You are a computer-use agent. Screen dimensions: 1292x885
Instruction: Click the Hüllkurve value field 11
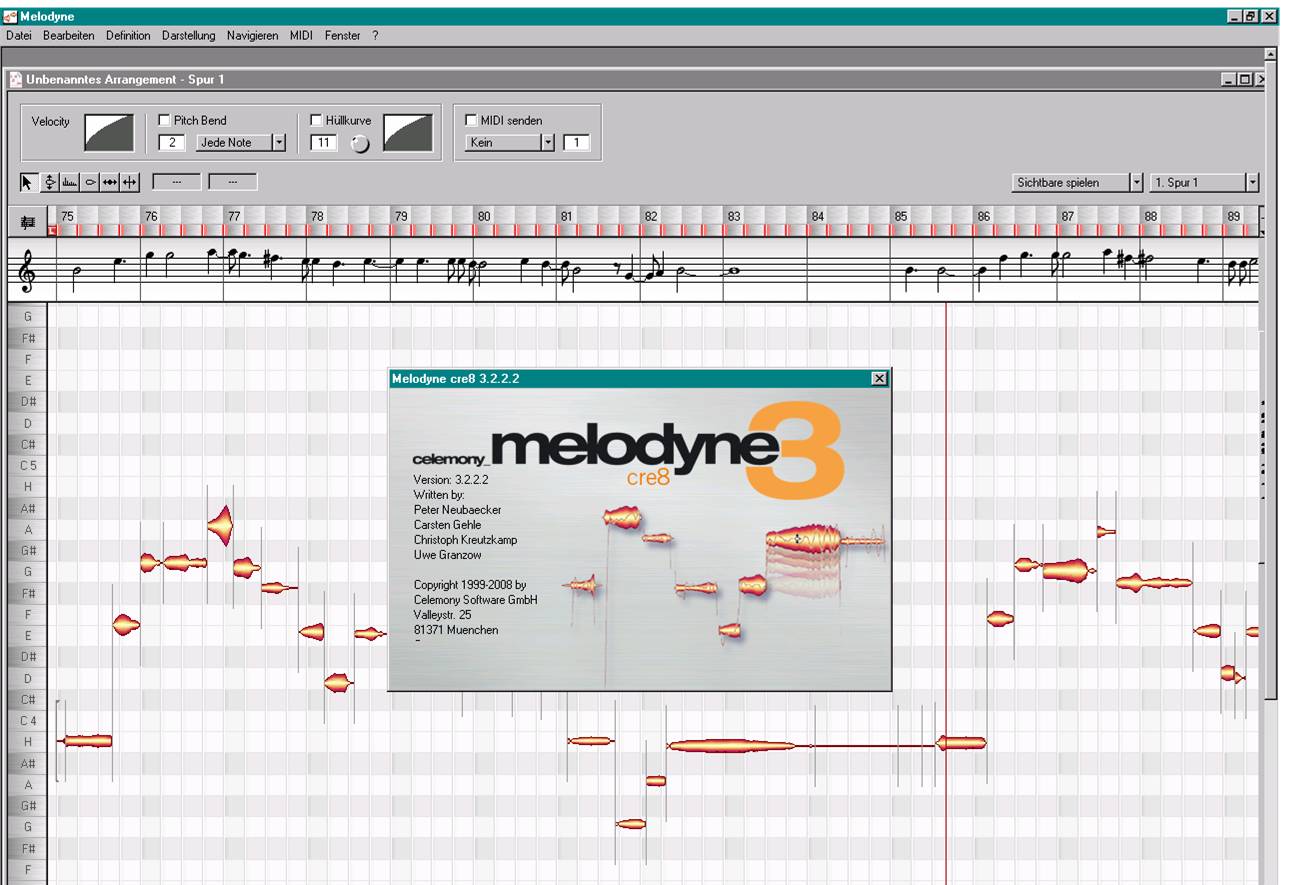tap(324, 143)
